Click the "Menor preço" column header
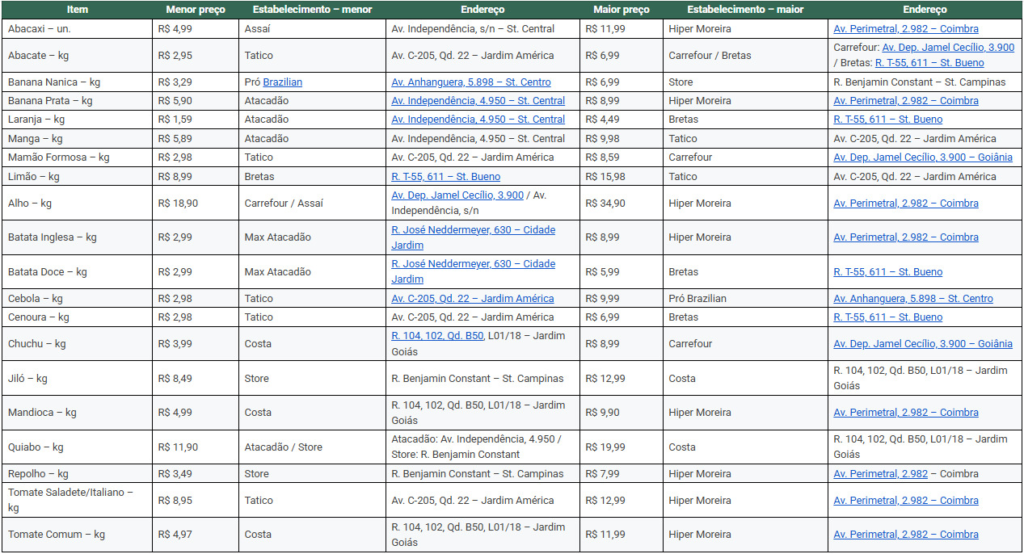The image size is (1024, 554). (x=195, y=10)
